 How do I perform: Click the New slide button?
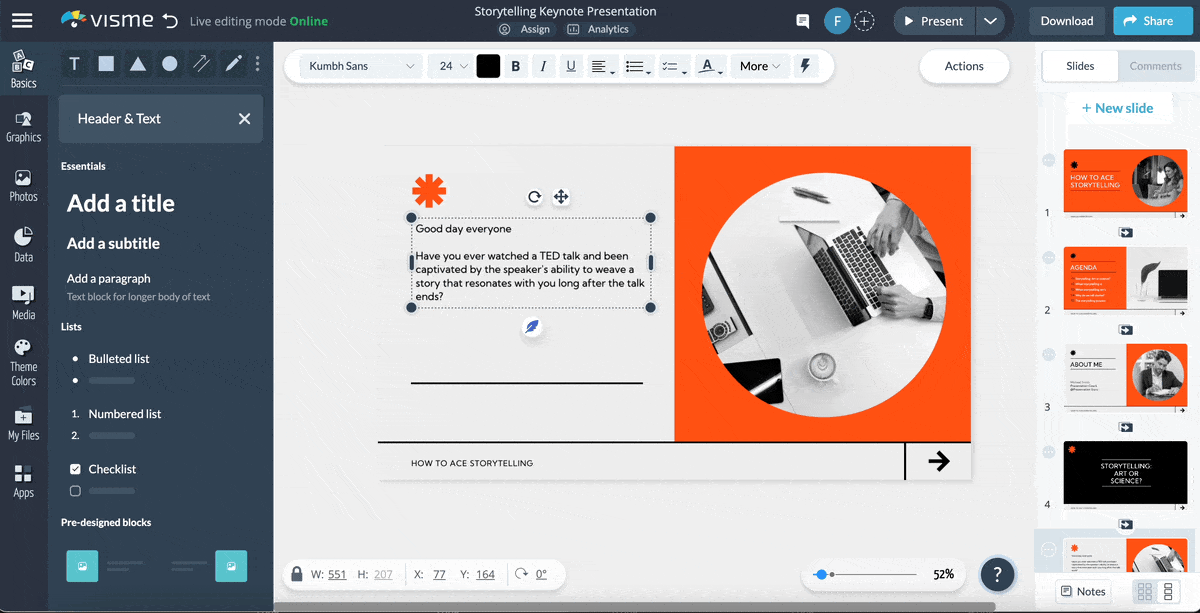(x=1119, y=107)
